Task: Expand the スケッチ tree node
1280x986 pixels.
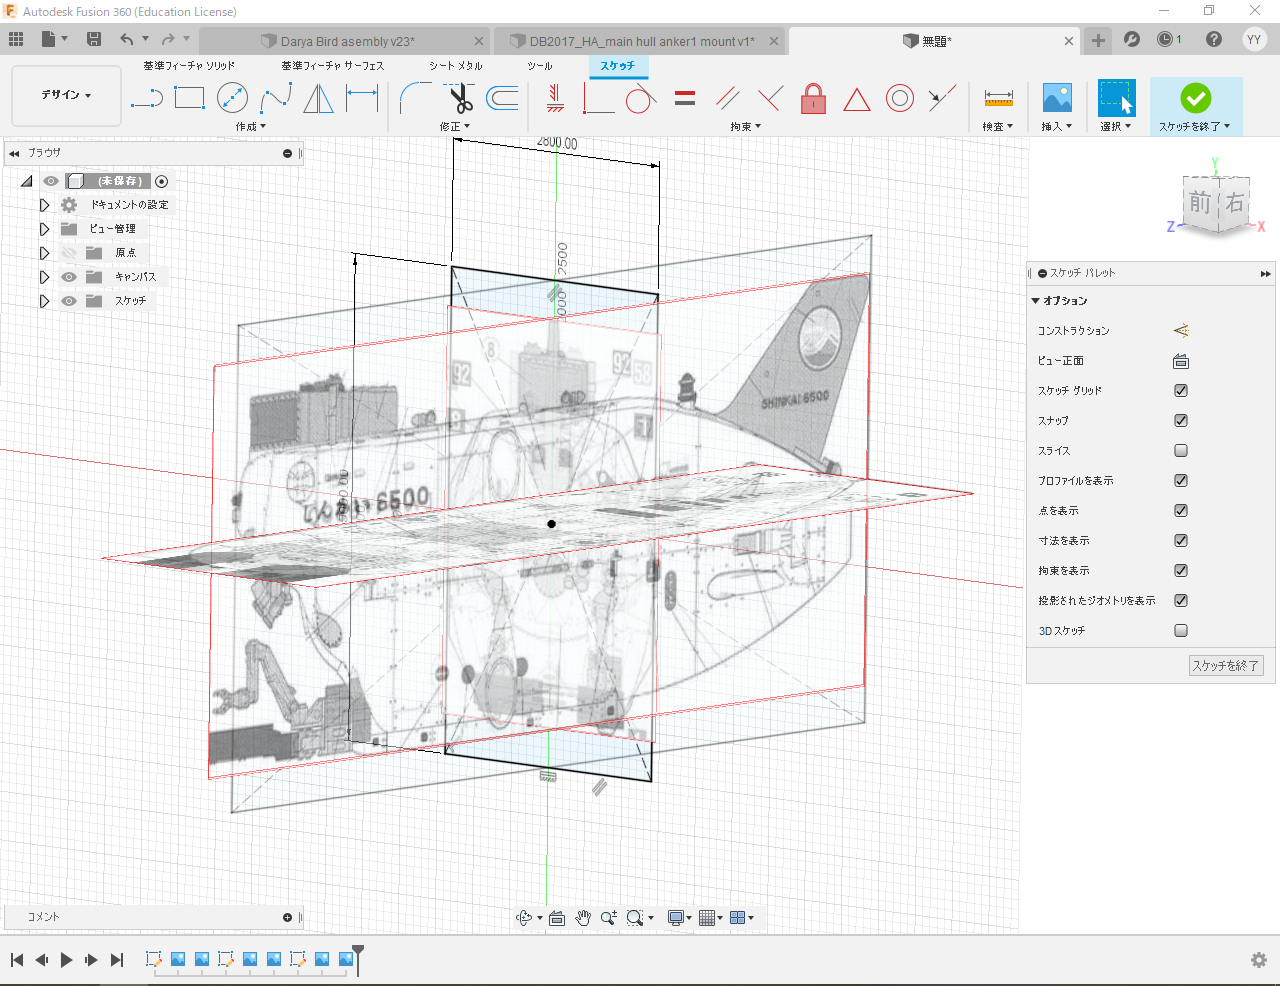Action: tap(44, 301)
